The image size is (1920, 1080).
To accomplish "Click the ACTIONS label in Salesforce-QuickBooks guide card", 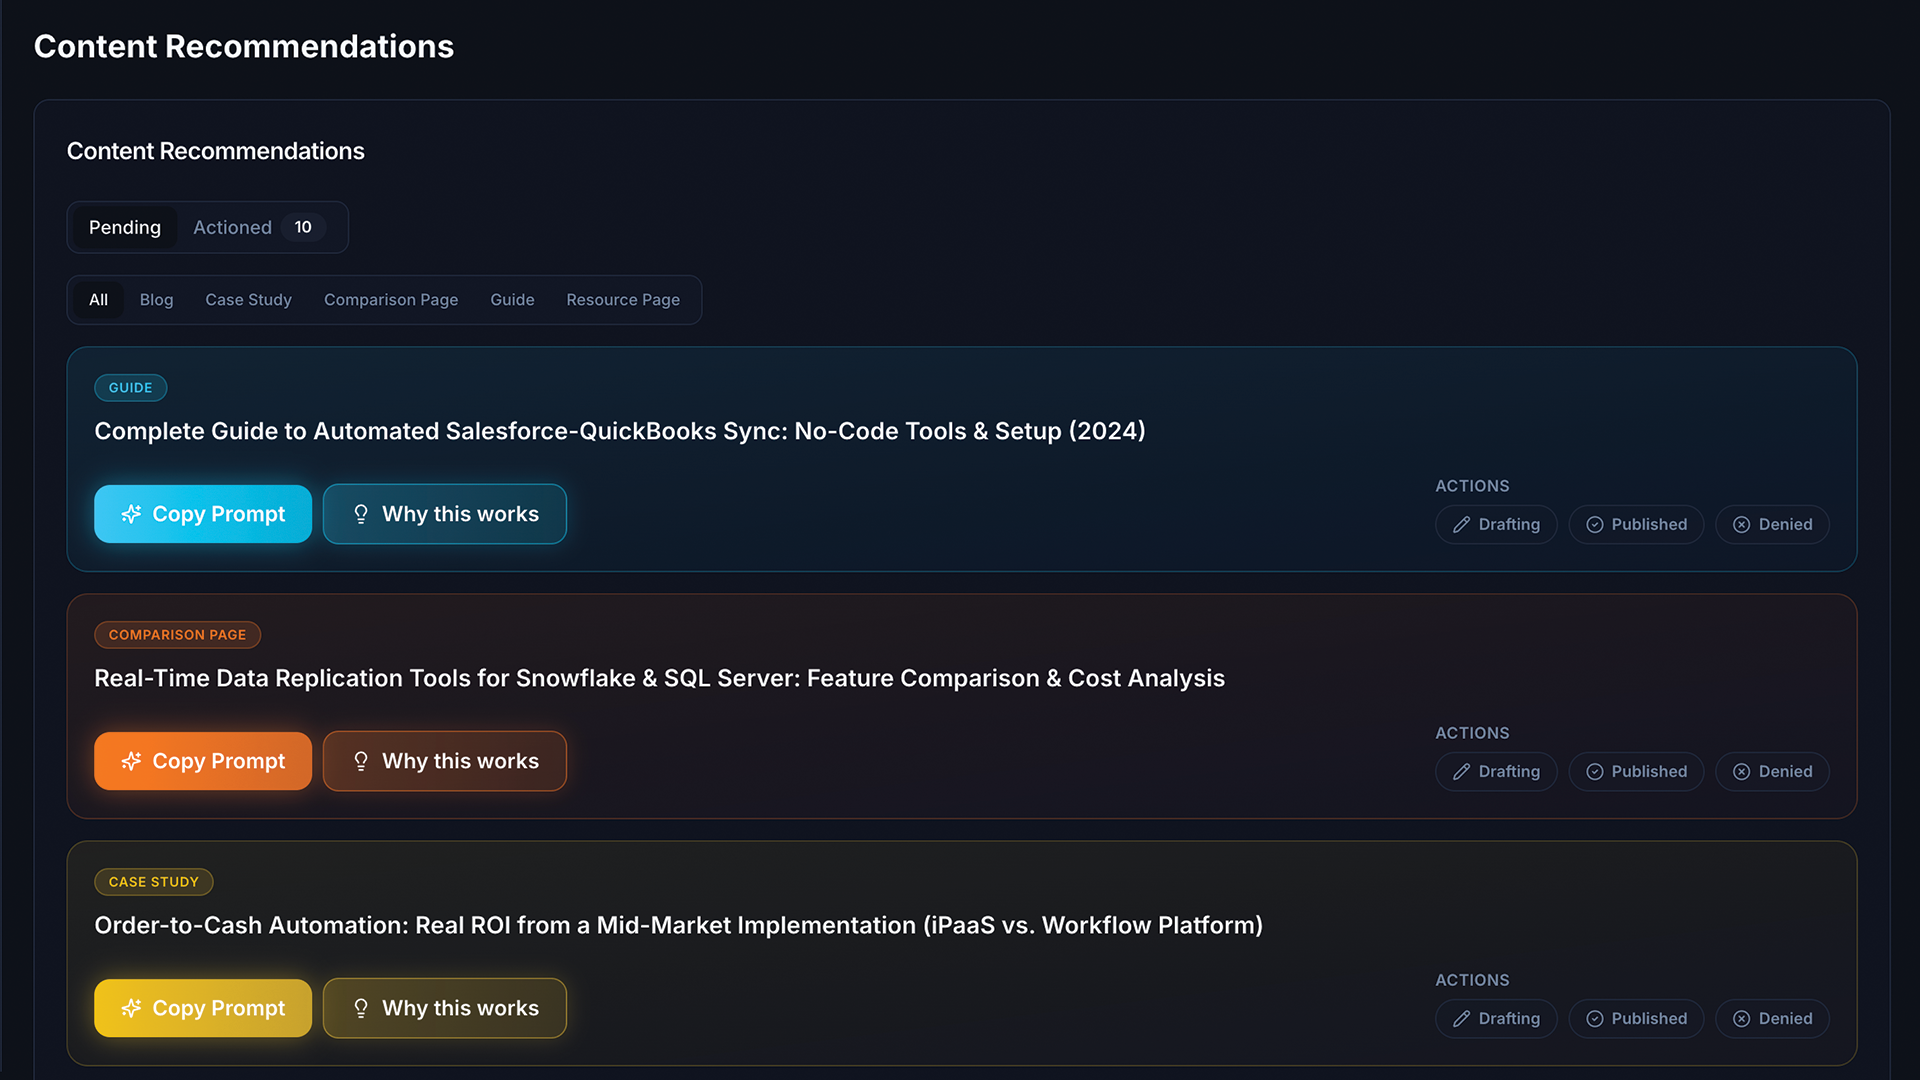I will pos(1472,486).
